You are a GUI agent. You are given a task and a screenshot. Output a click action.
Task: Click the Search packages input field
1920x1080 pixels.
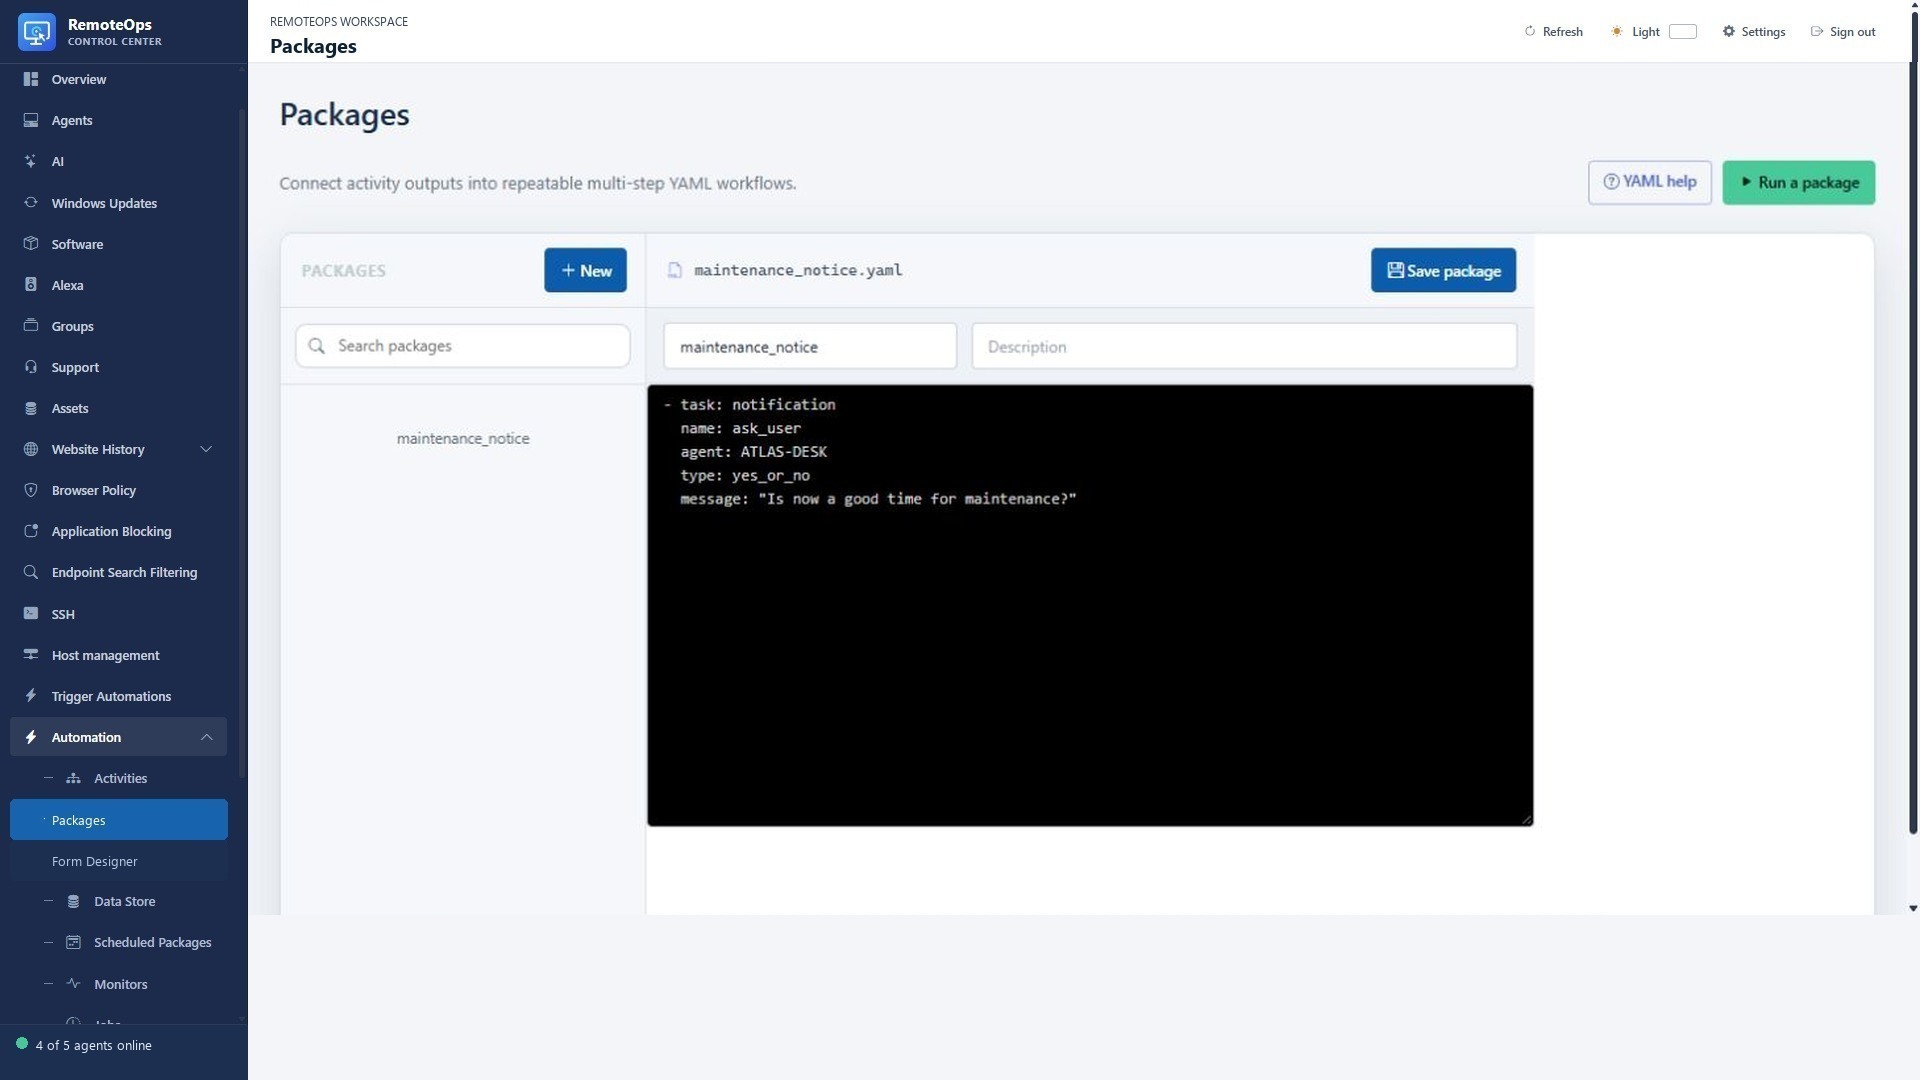click(462, 346)
